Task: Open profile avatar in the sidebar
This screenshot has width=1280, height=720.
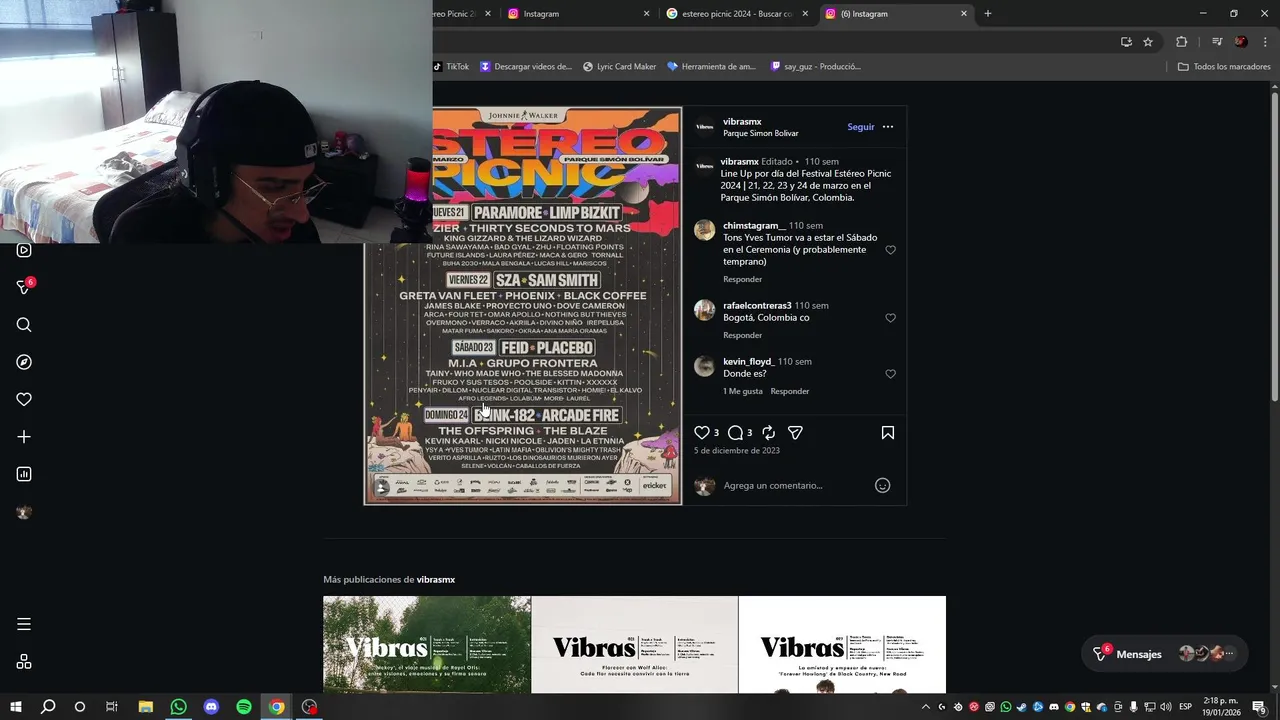Action: pyautogui.click(x=24, y=512)
